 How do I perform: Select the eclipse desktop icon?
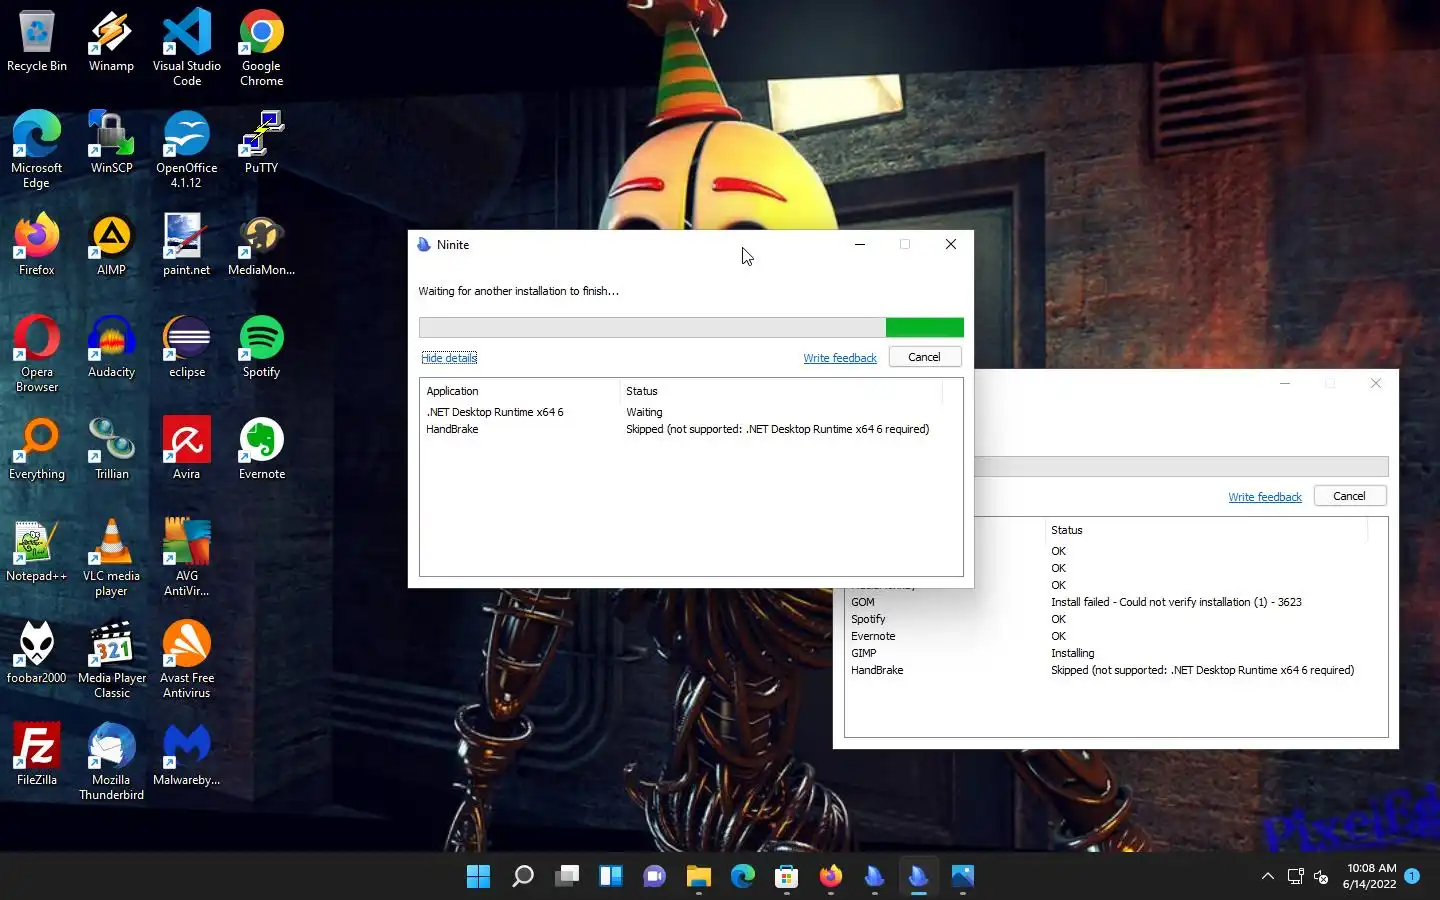click(x=187, y=346)
